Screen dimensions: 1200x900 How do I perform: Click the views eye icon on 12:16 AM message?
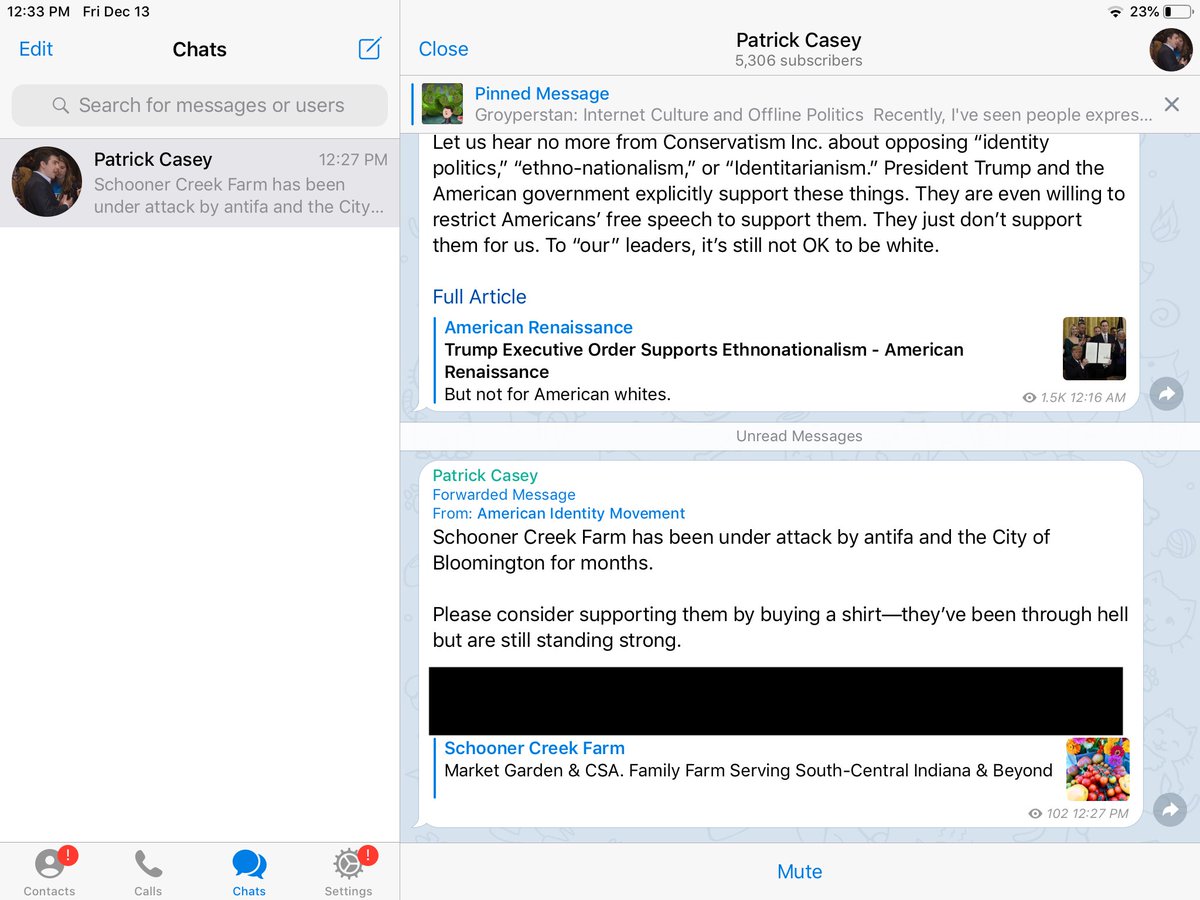point(1029,398)
